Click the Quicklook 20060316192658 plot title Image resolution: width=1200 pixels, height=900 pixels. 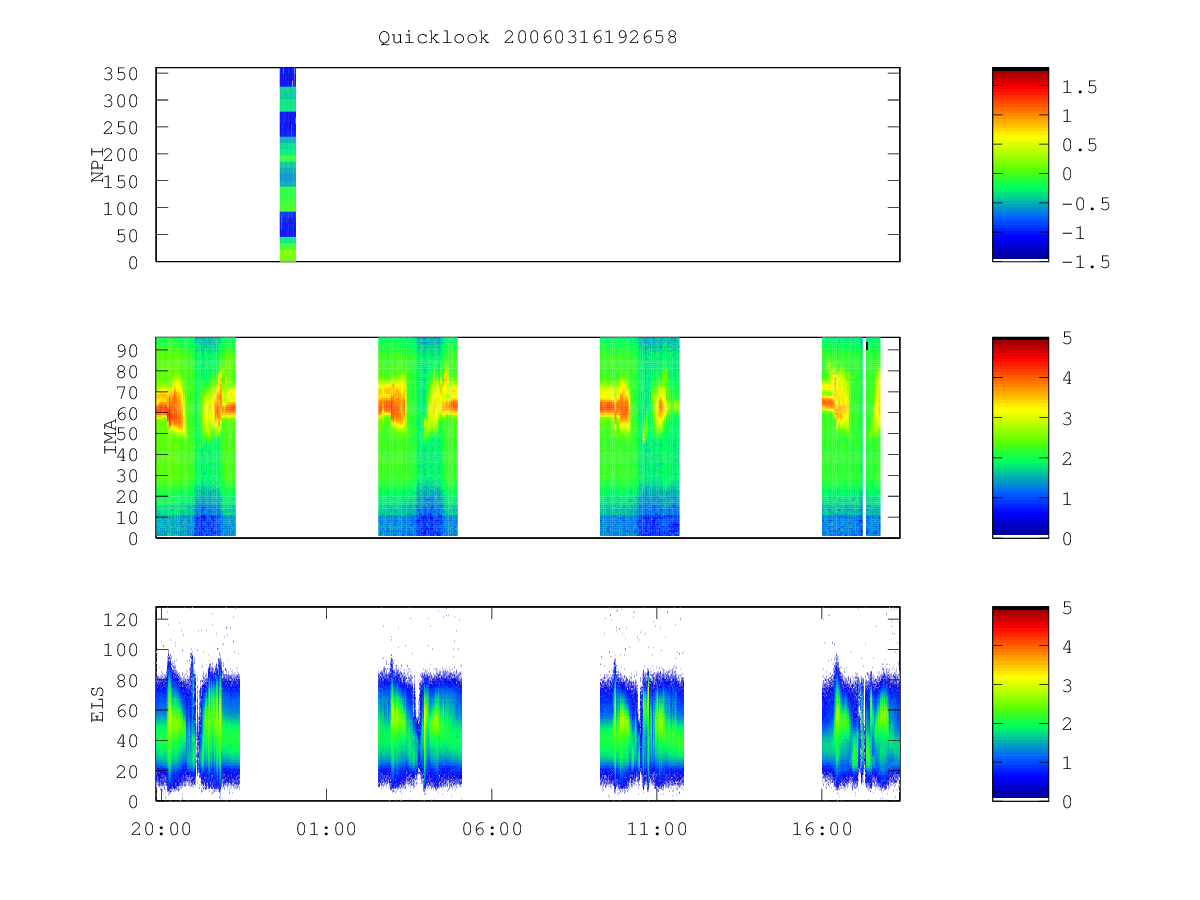[527, 37]
